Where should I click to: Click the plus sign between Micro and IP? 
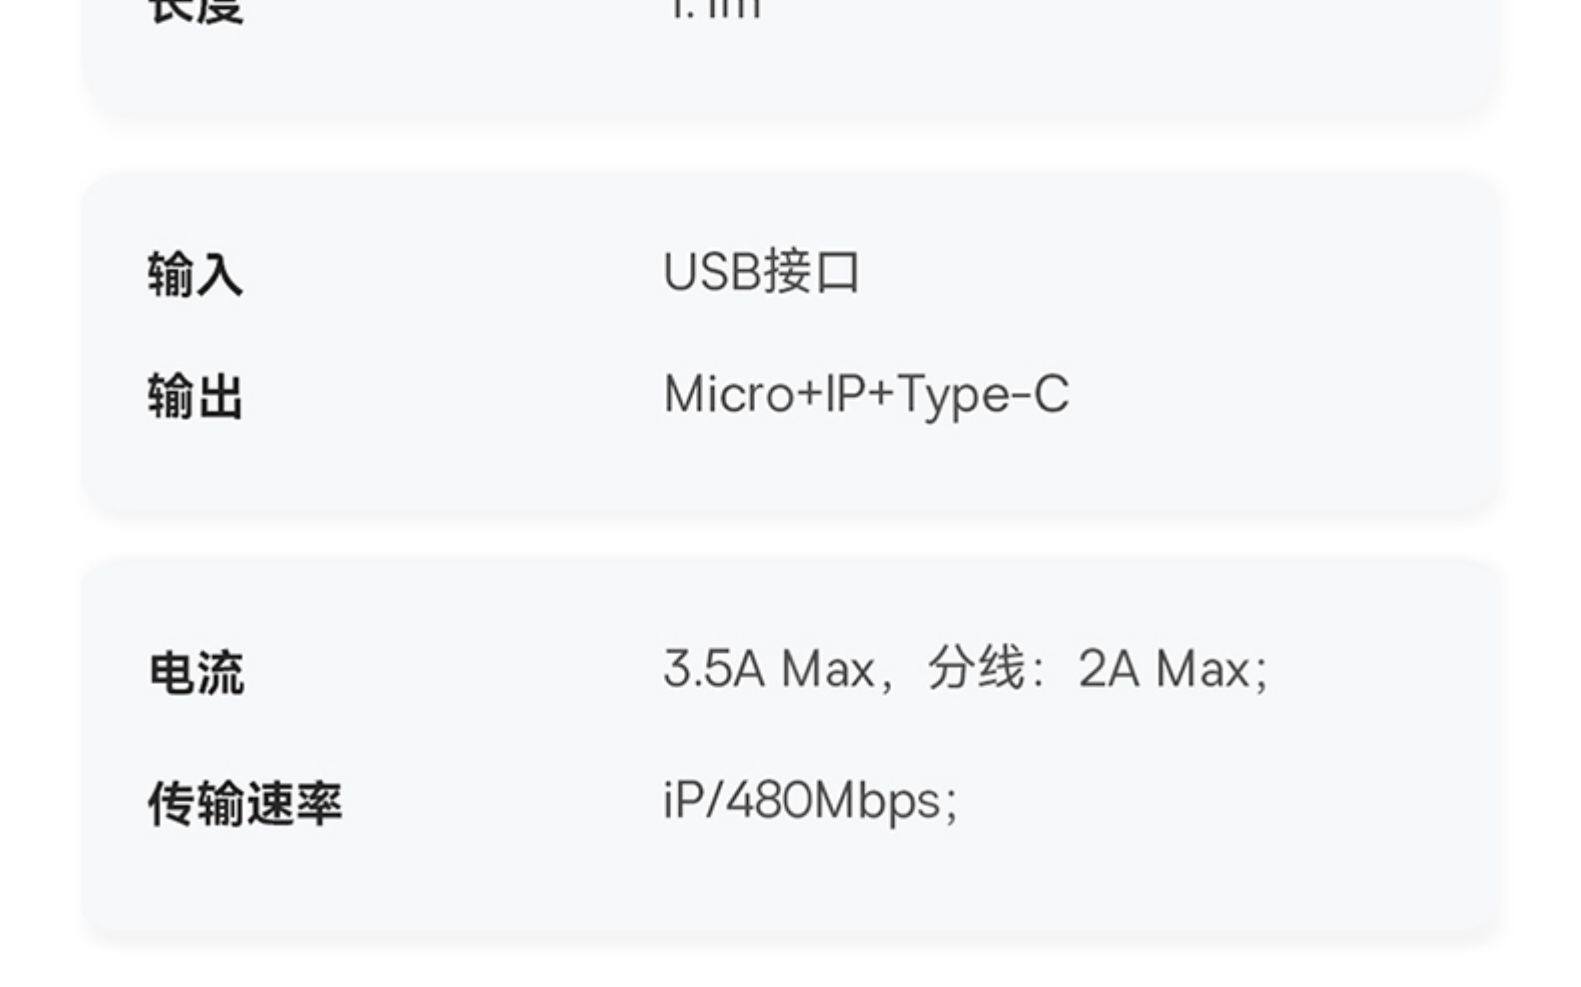coord(810,394)
